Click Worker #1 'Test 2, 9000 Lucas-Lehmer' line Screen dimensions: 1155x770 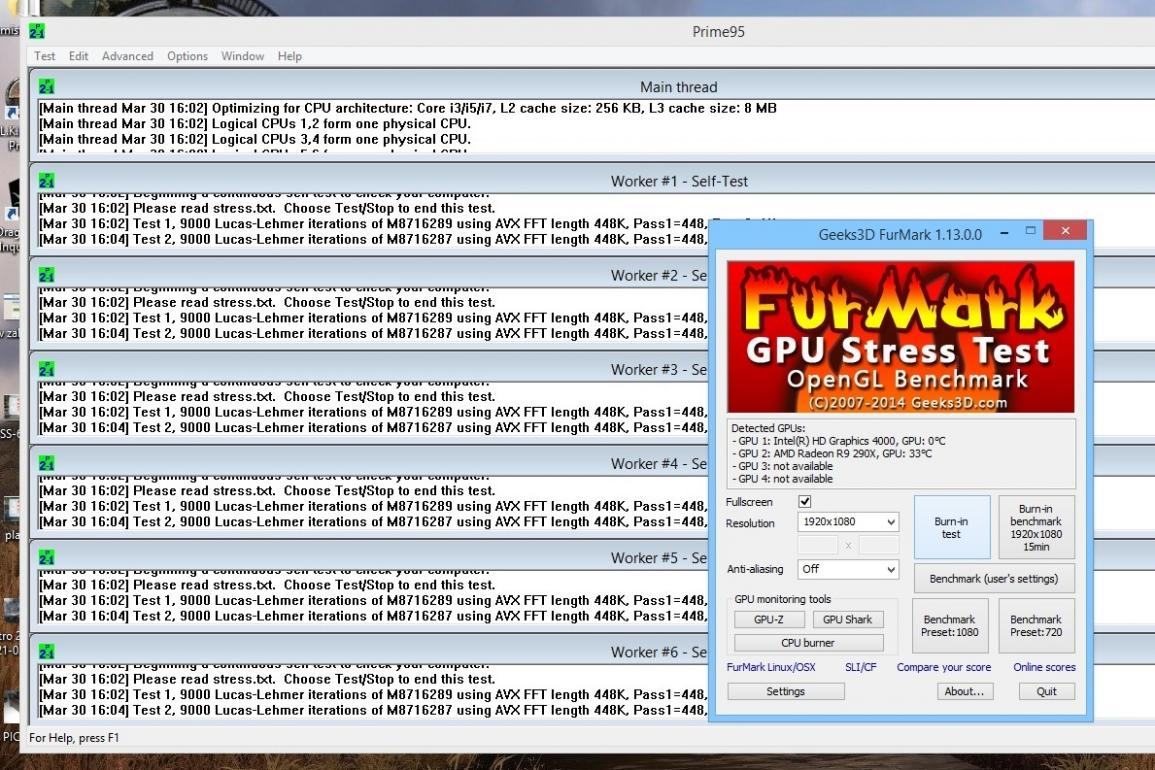click(x=373, y=239)
